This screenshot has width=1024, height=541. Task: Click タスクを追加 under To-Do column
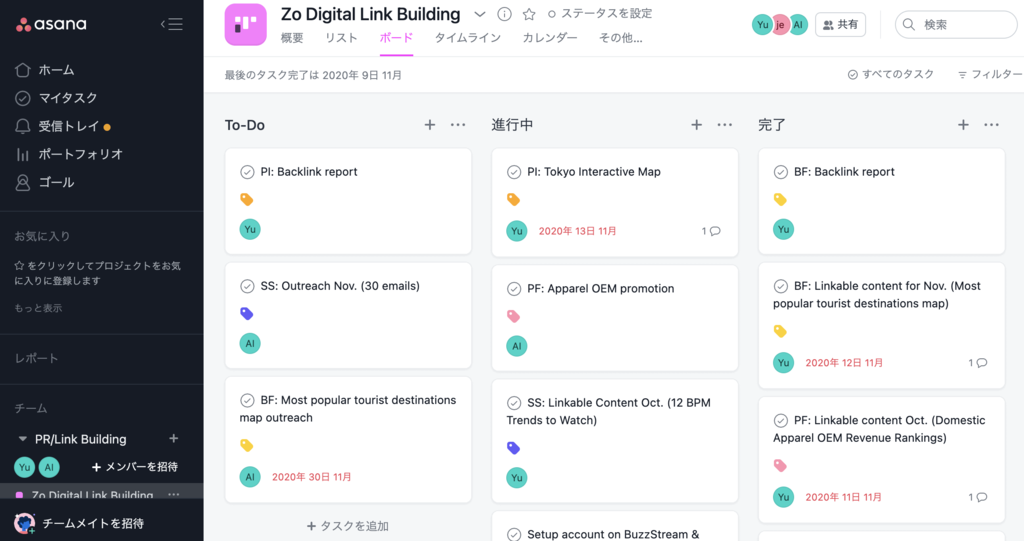coord(348,526)
